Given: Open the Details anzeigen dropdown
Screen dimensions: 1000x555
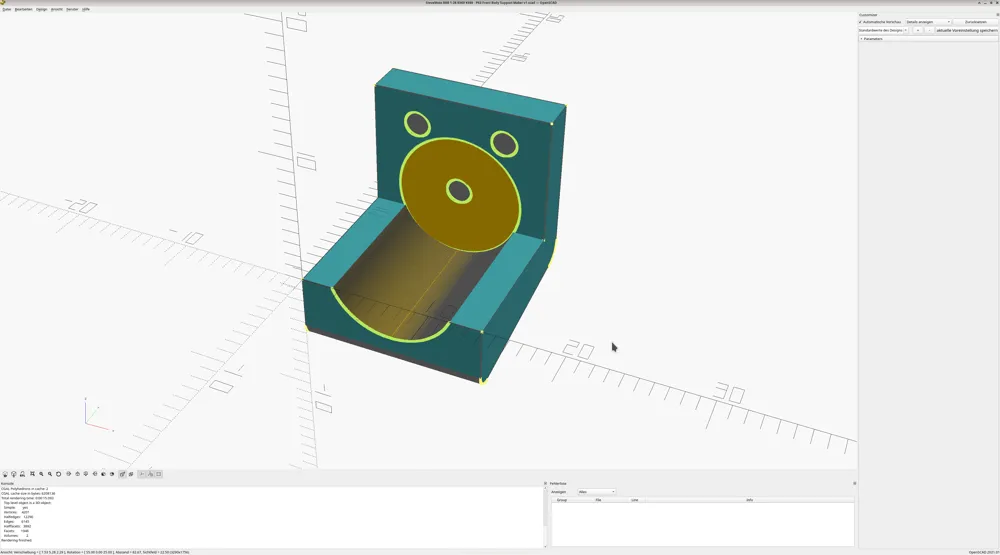Looking at the screenshot, I should 928,22.
